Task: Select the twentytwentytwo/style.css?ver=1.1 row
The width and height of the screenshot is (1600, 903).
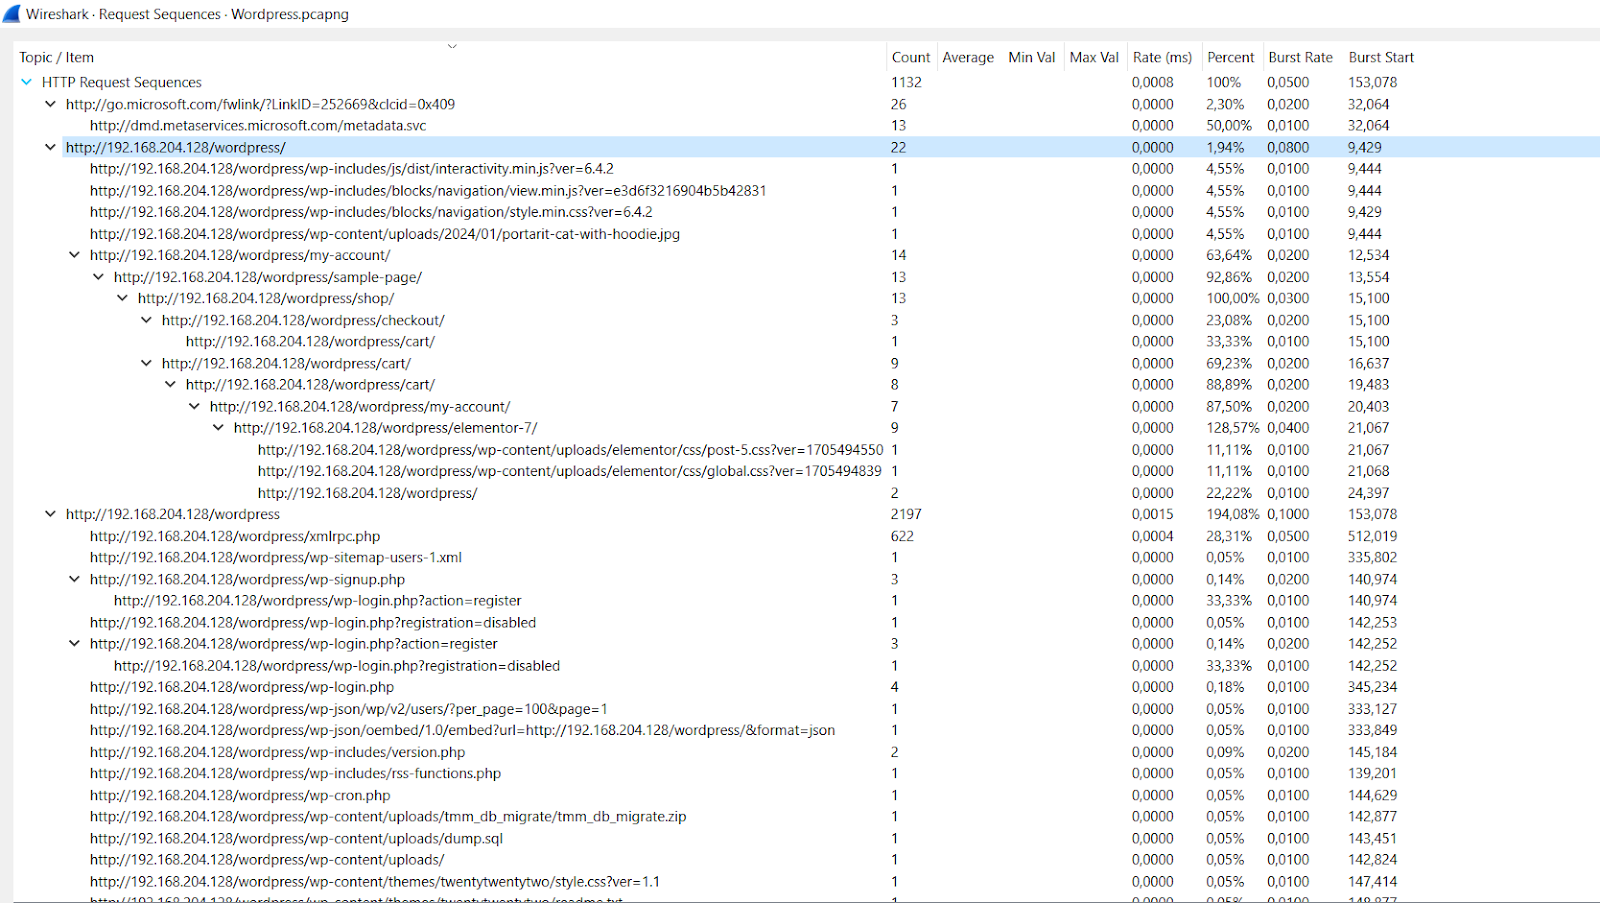Action: [x=806, y=882]
